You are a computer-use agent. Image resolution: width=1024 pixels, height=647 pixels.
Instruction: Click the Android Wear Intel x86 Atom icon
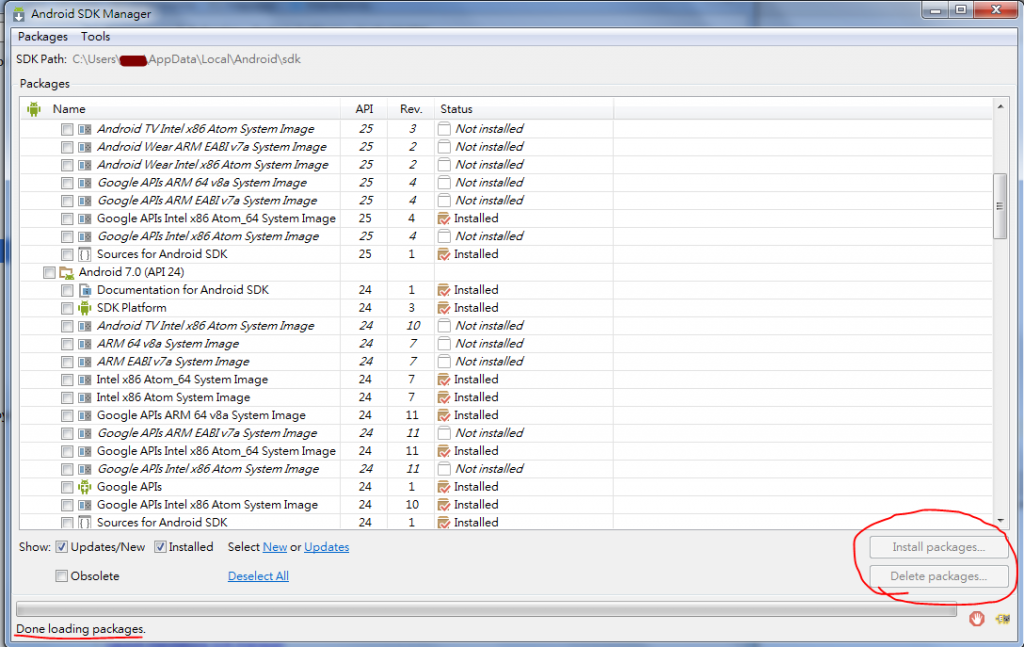pyautogui.click(x=85, y=165)
